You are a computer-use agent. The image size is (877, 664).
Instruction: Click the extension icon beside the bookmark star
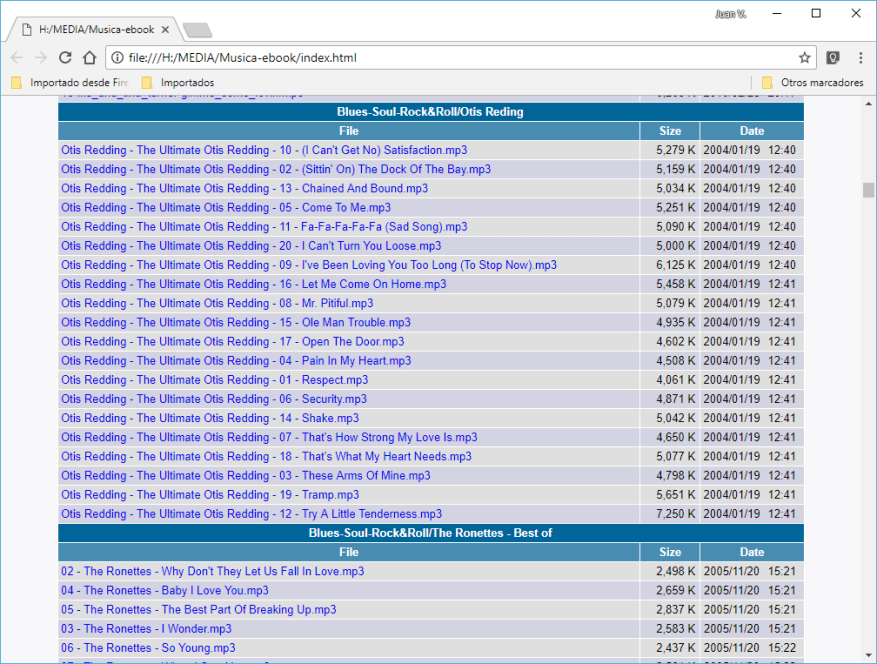pos(832,58)
